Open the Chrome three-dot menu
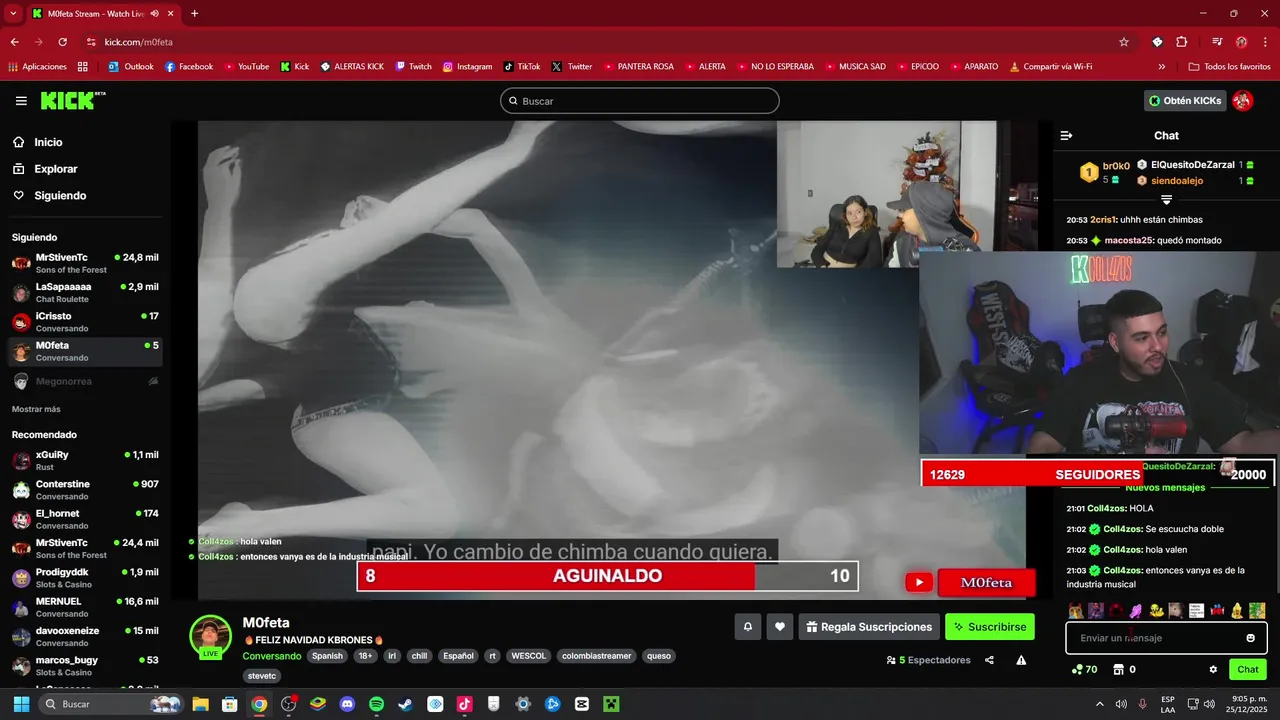Viewport: 1280px width, 720px height. 1264,42
